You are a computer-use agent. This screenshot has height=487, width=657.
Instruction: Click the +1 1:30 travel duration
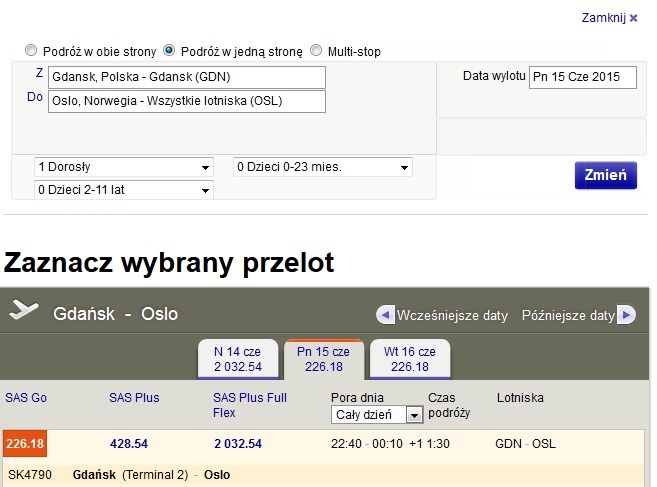point(429,444)
